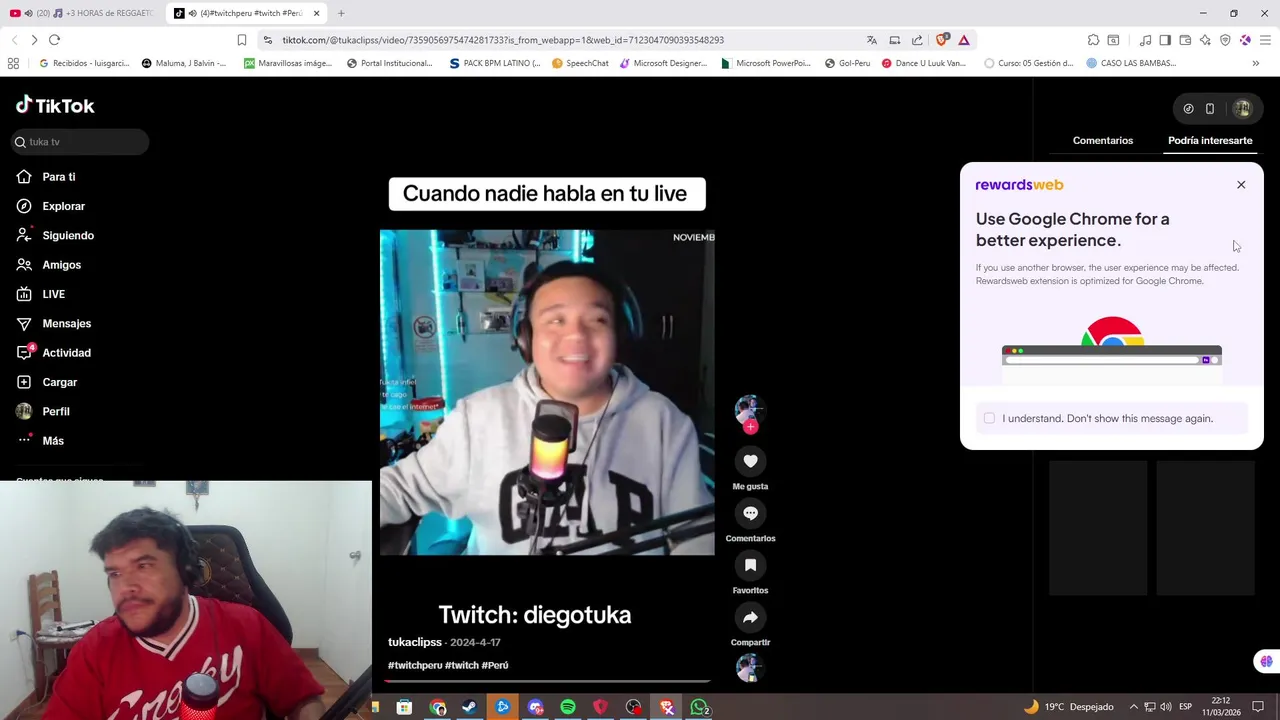Click the translate icon in the address bar

coord(872,40)
